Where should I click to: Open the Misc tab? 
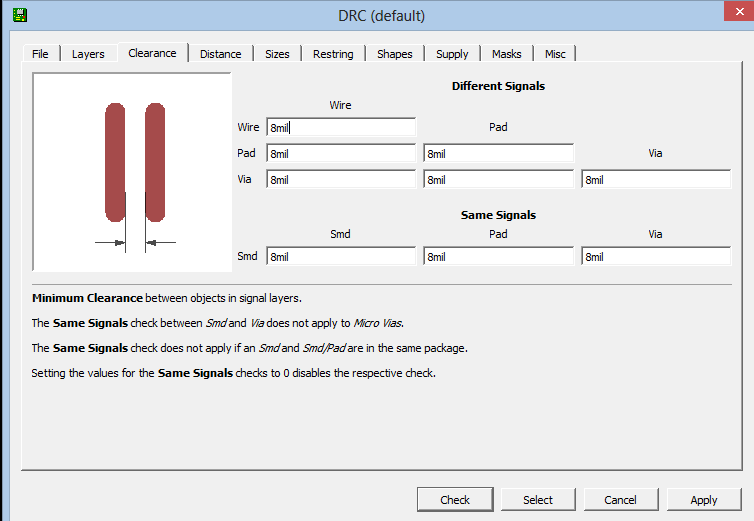click(555, 54)
